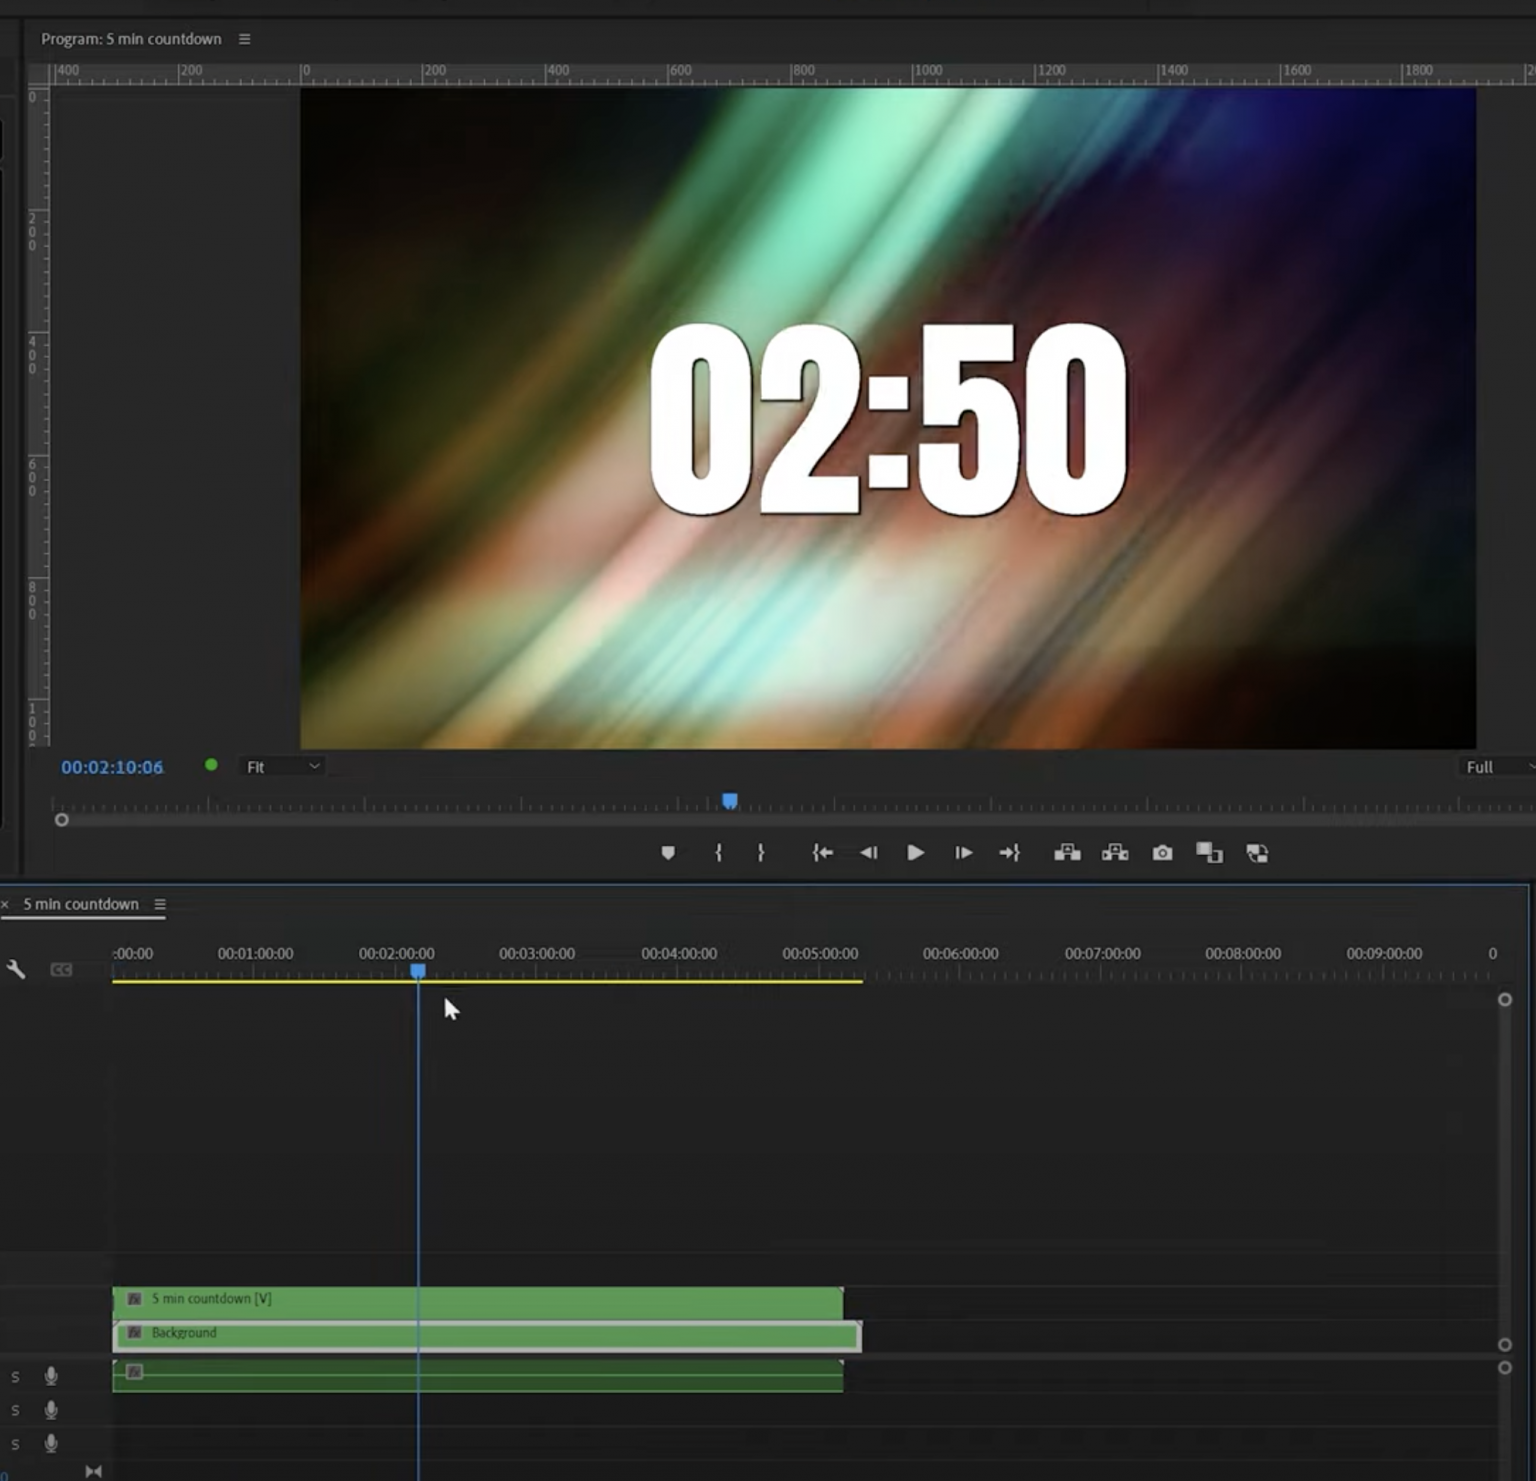Step forward one frame

(963, 853)
